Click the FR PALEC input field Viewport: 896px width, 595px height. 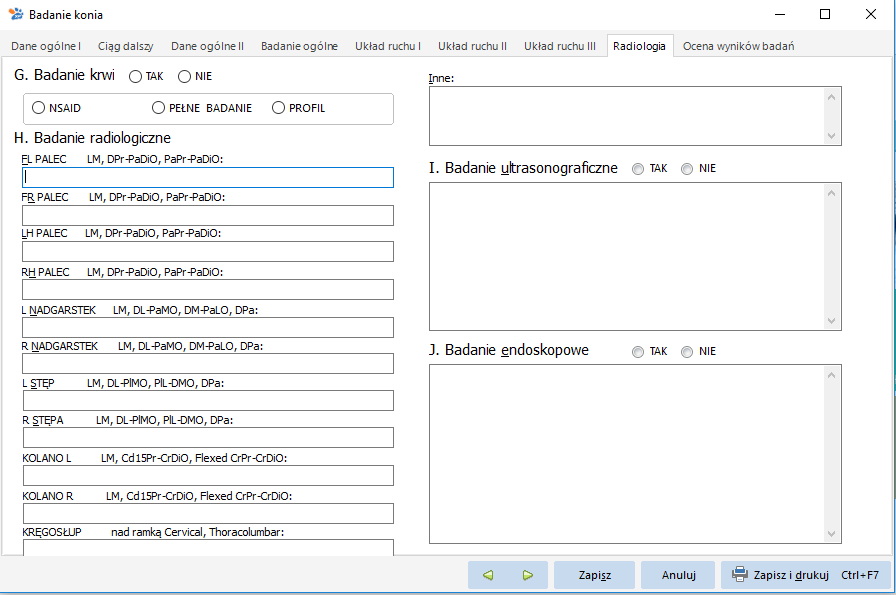click(x=208, y=215)
